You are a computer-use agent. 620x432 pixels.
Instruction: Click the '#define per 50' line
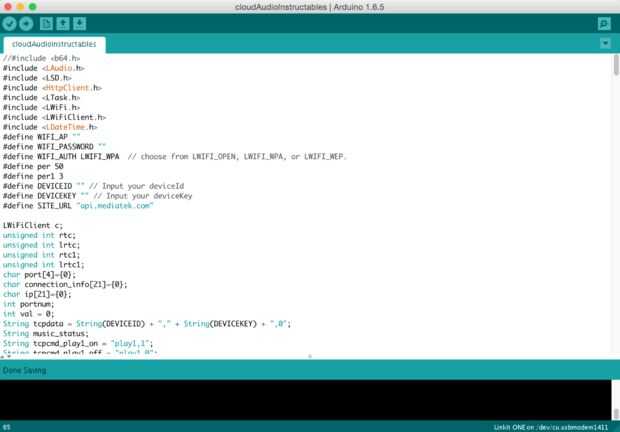(33, 166)
